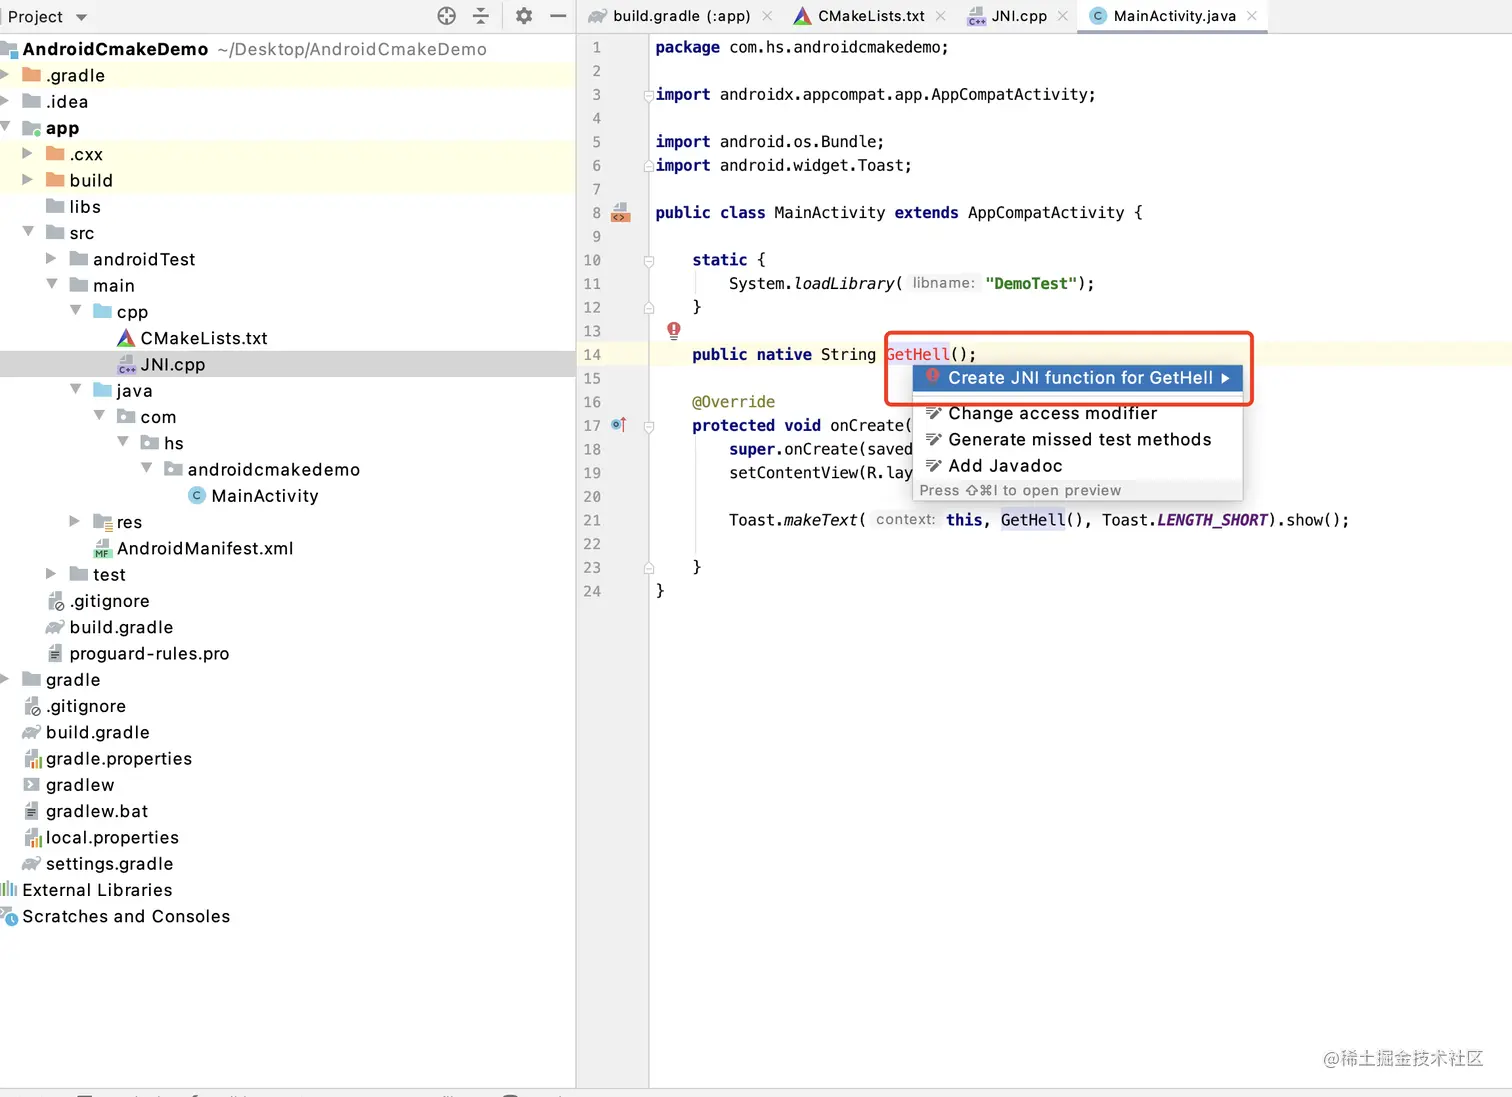
Task: Switch to JNI.cpp editor tab
Action: 1019,16
